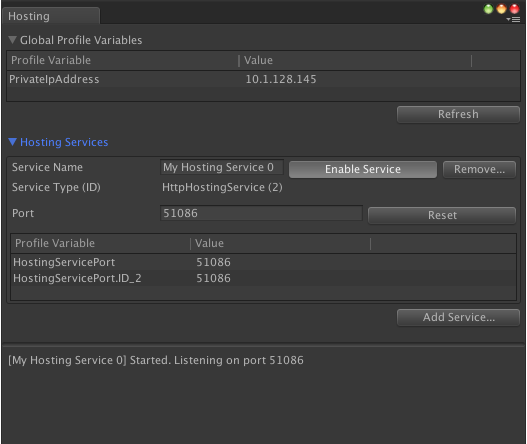Click the Hosting Services section title
This screenshot has height=444, width=527.
coord(64,142)
